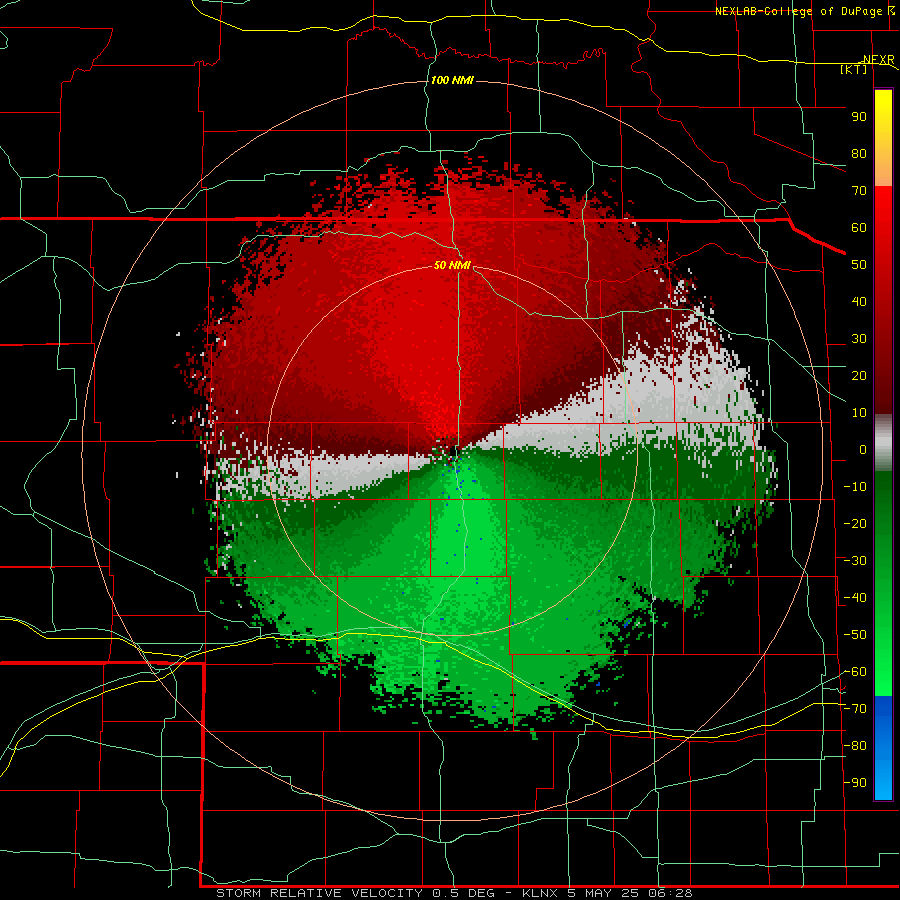
Task: Click the -60 value on velocity scale
Action: coord(855,672)
